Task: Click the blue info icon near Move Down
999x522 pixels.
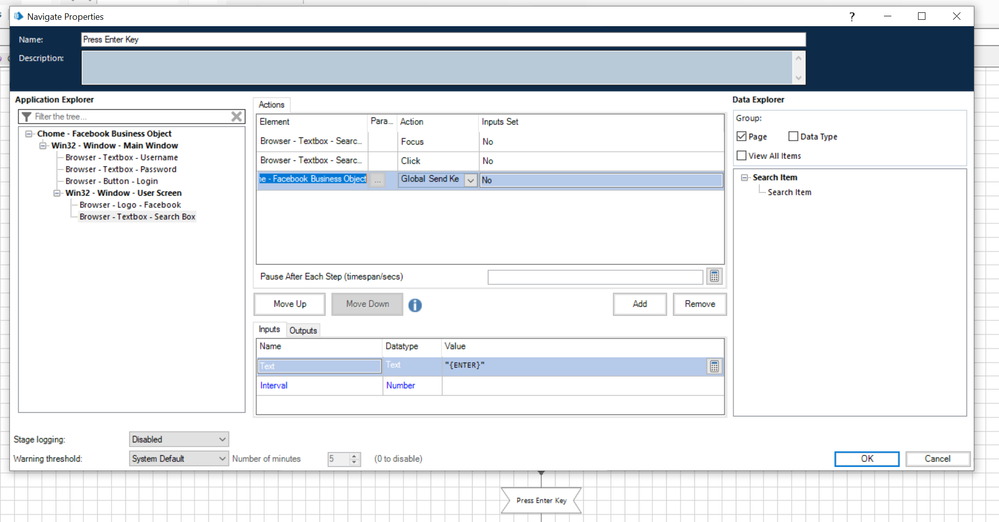Action: coord(415,305)
